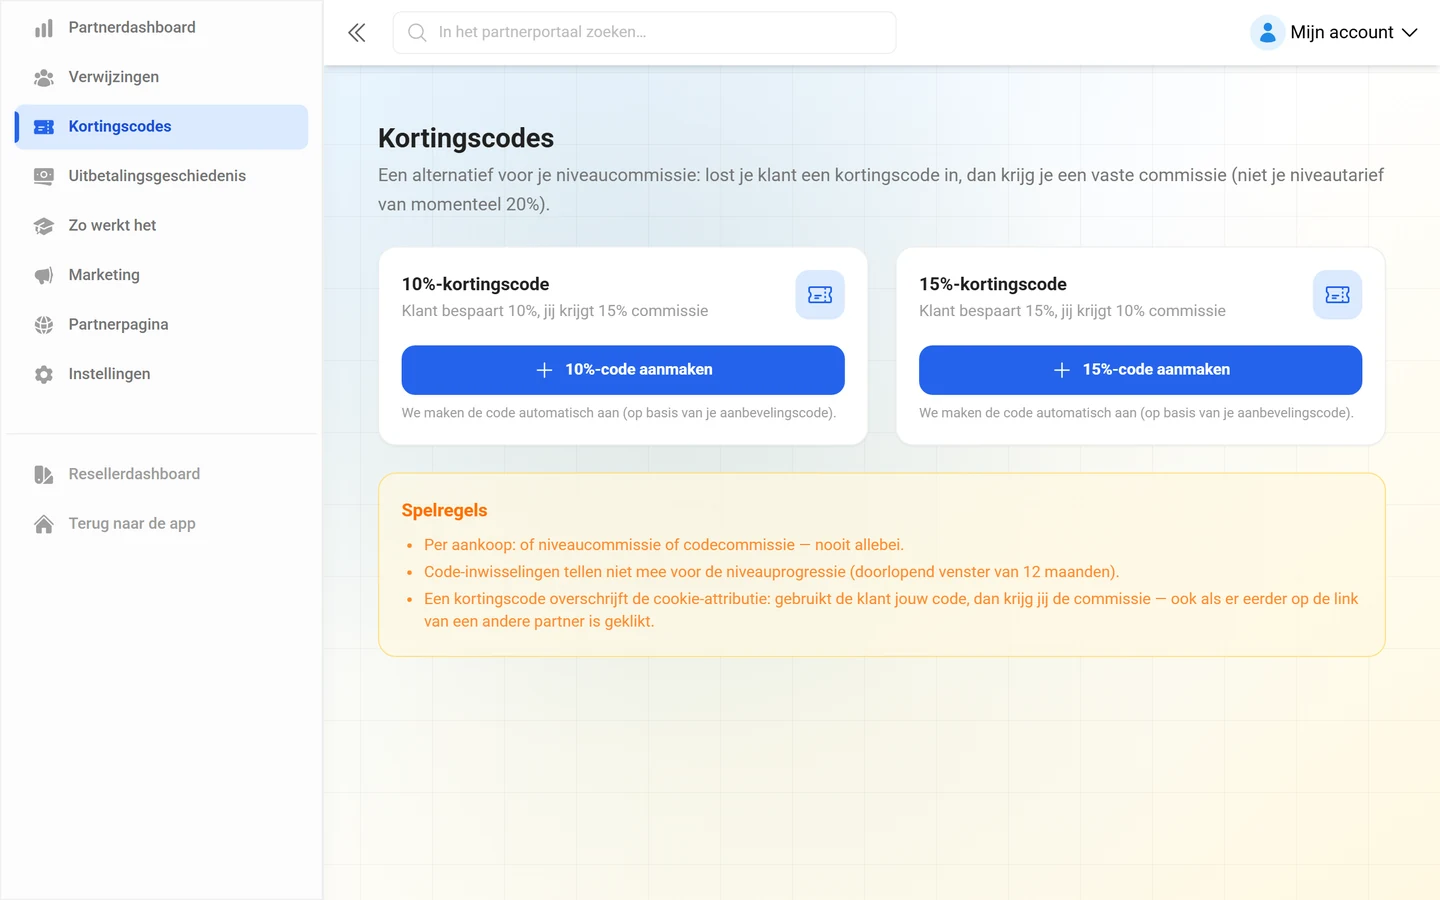1440x900 pixels.
Task: Open Uitbetalingsgeschiedenis in the sidebar
Action: 162,176
